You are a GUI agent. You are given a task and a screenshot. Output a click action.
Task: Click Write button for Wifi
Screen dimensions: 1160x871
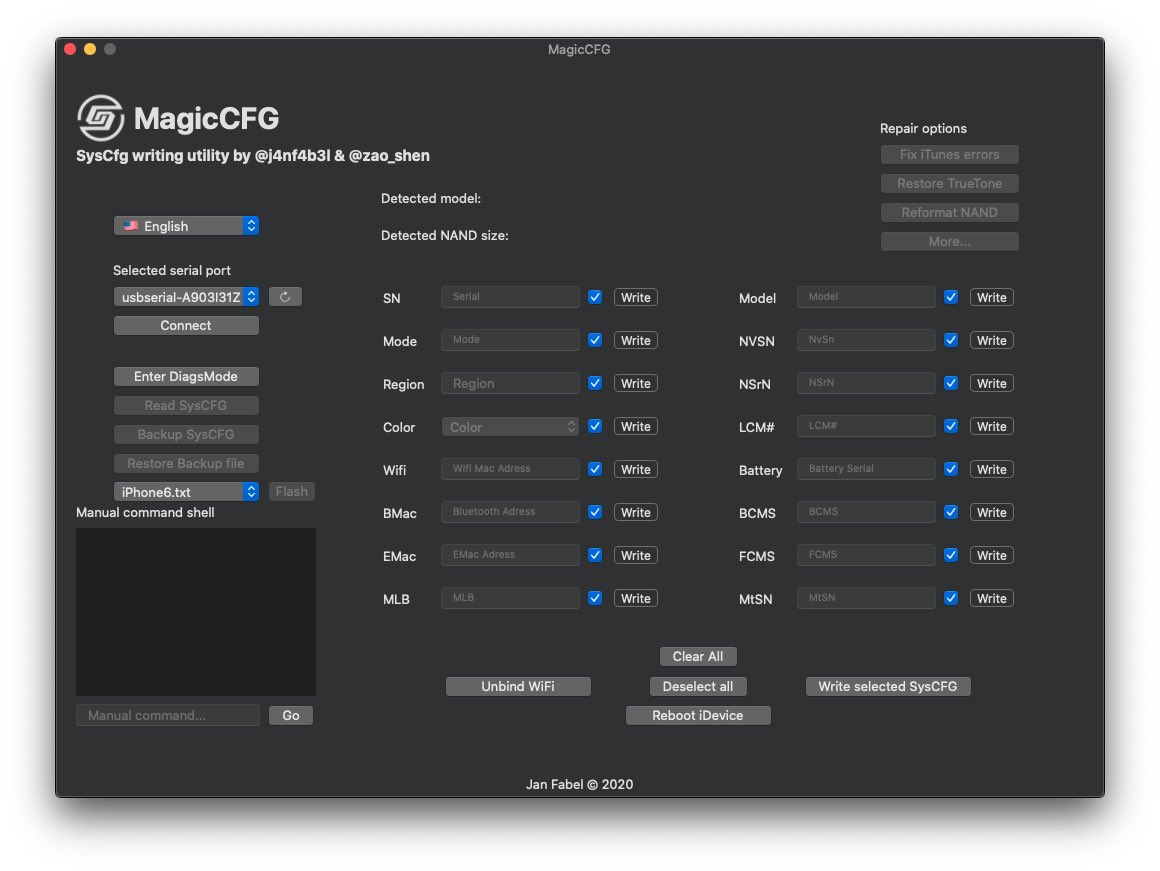click(635, 469)
